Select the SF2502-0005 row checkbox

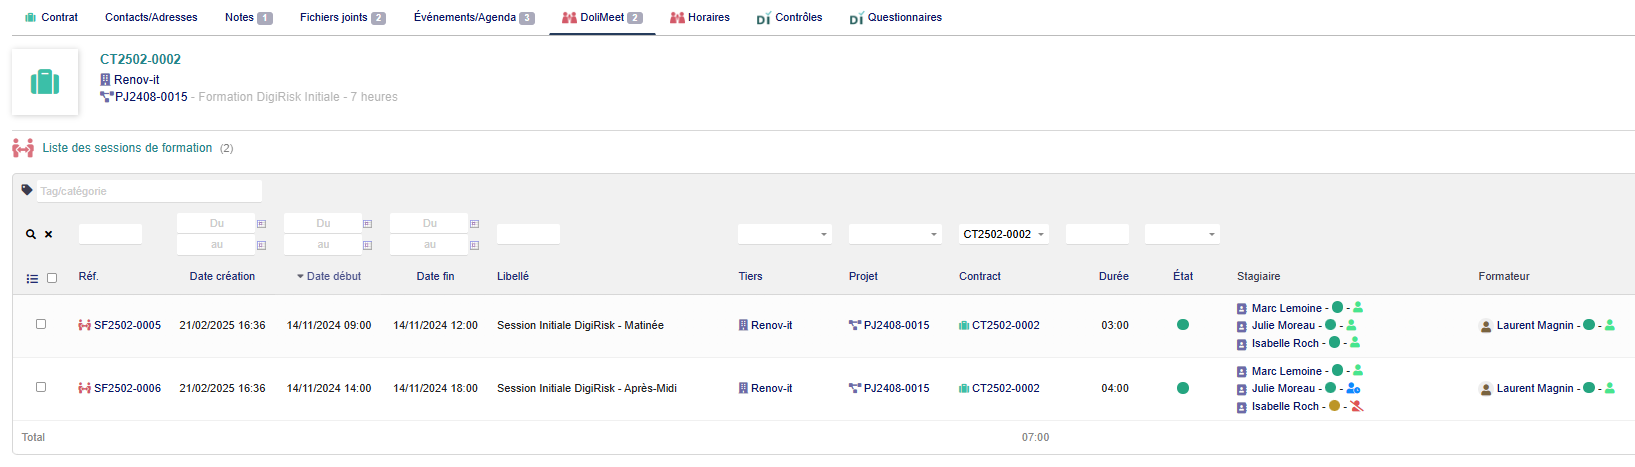click(x=41, y=324)
